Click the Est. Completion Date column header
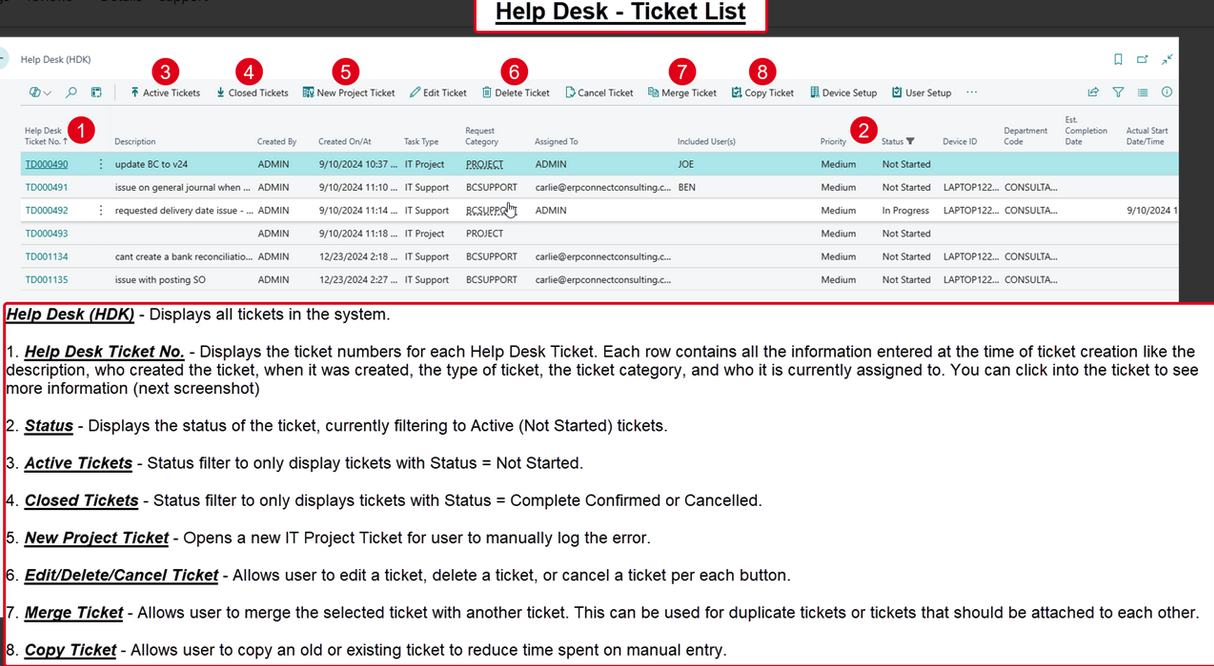This screenshot has height=666, width=1214. [1086, 131]
